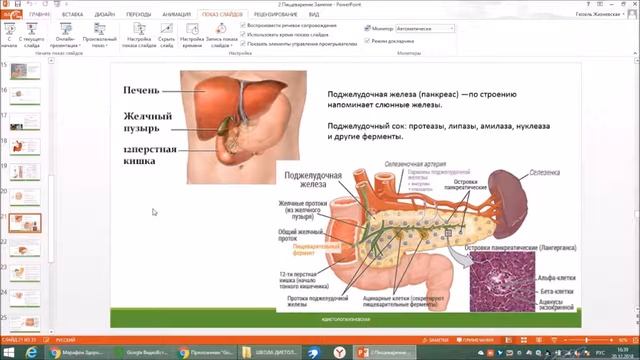This screenshot has width=640, height=360.
Task: Switch to the ГЛАВНАЯ (Home) tab
Action: [x=40, y=14]
